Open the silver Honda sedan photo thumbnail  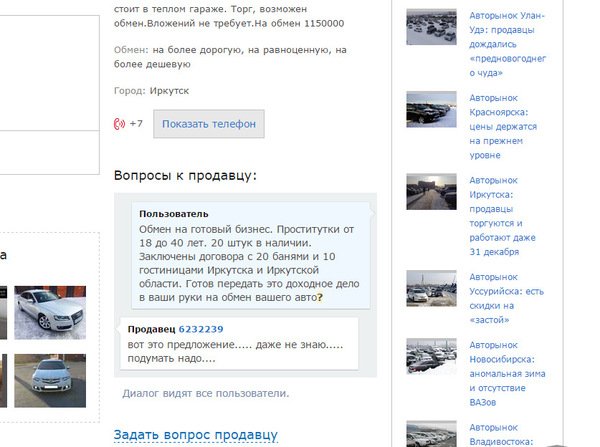point(50,380)
